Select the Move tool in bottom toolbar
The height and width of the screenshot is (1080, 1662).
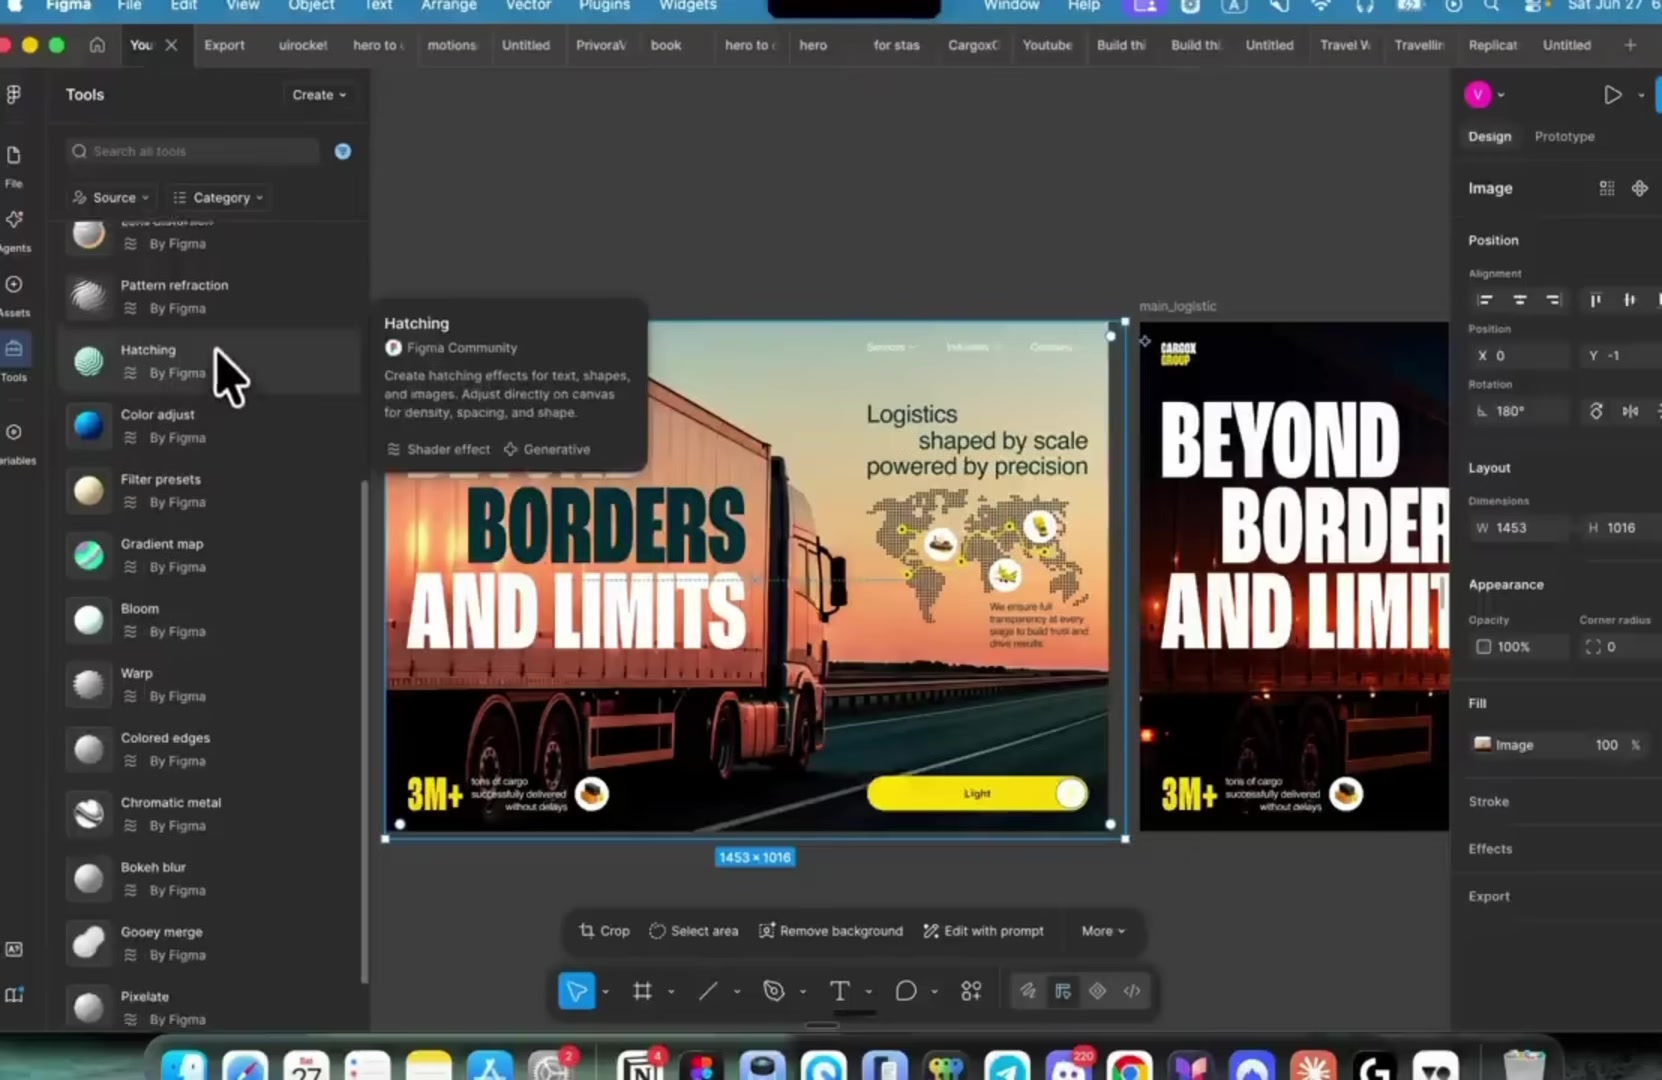tap(576, 991)
